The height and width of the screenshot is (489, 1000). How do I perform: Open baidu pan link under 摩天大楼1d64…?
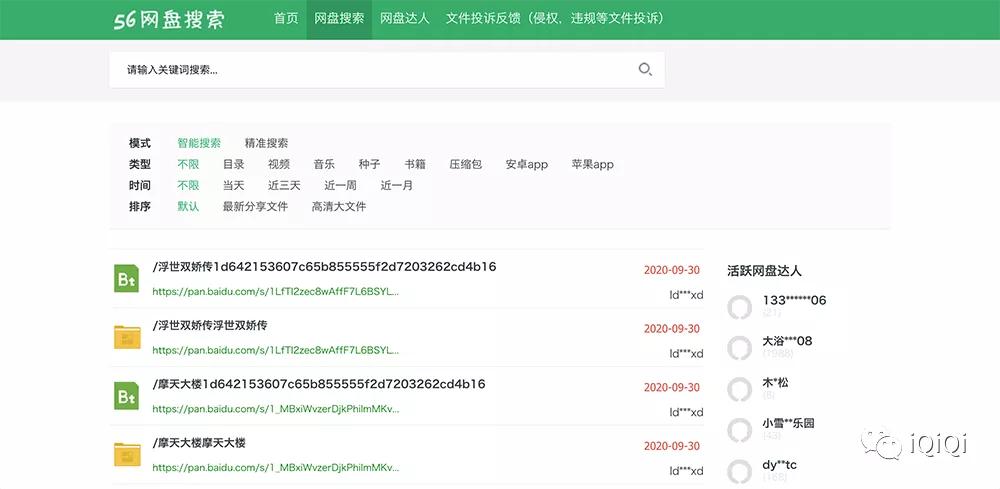point(276,409)
